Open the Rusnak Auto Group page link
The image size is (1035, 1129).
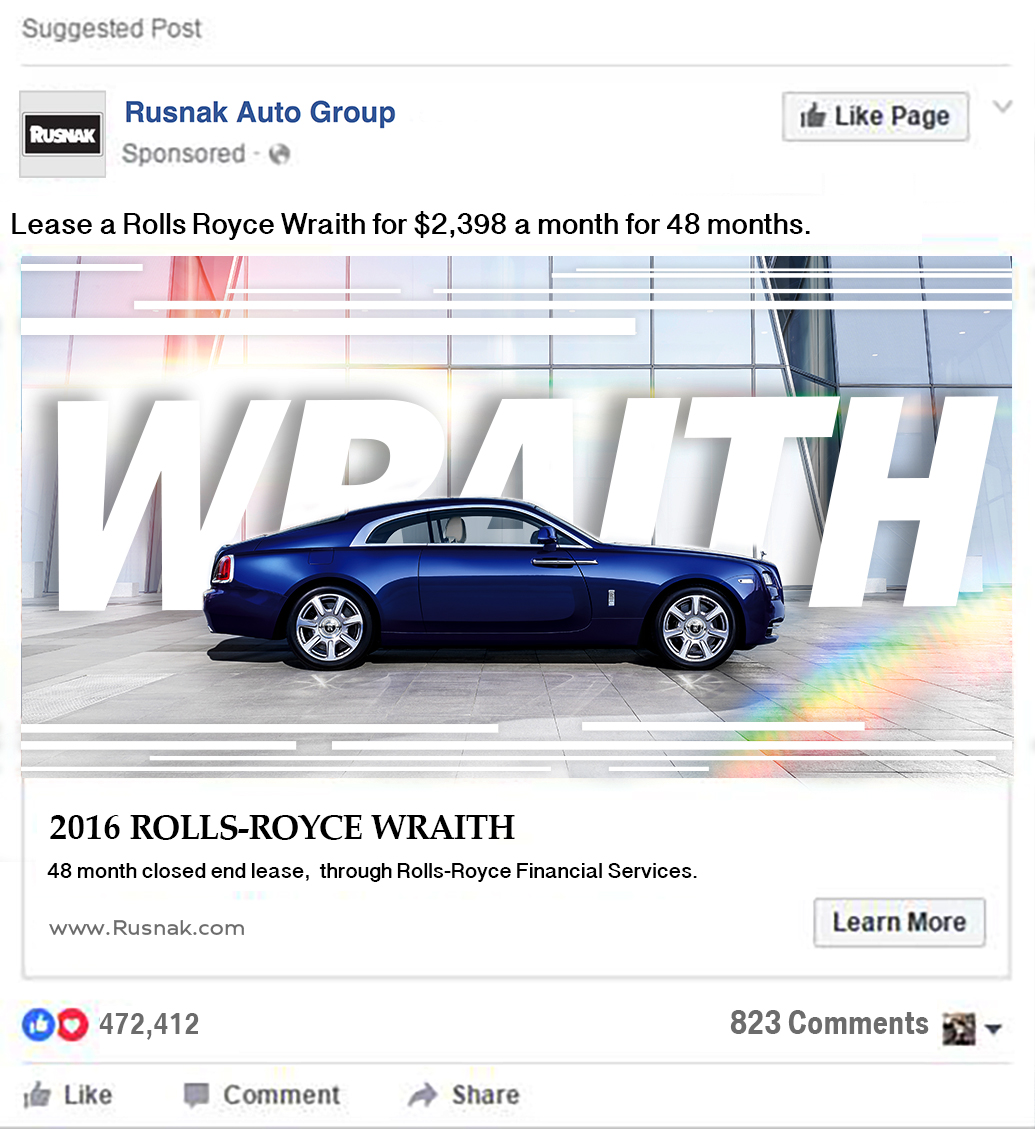point(260,112)
